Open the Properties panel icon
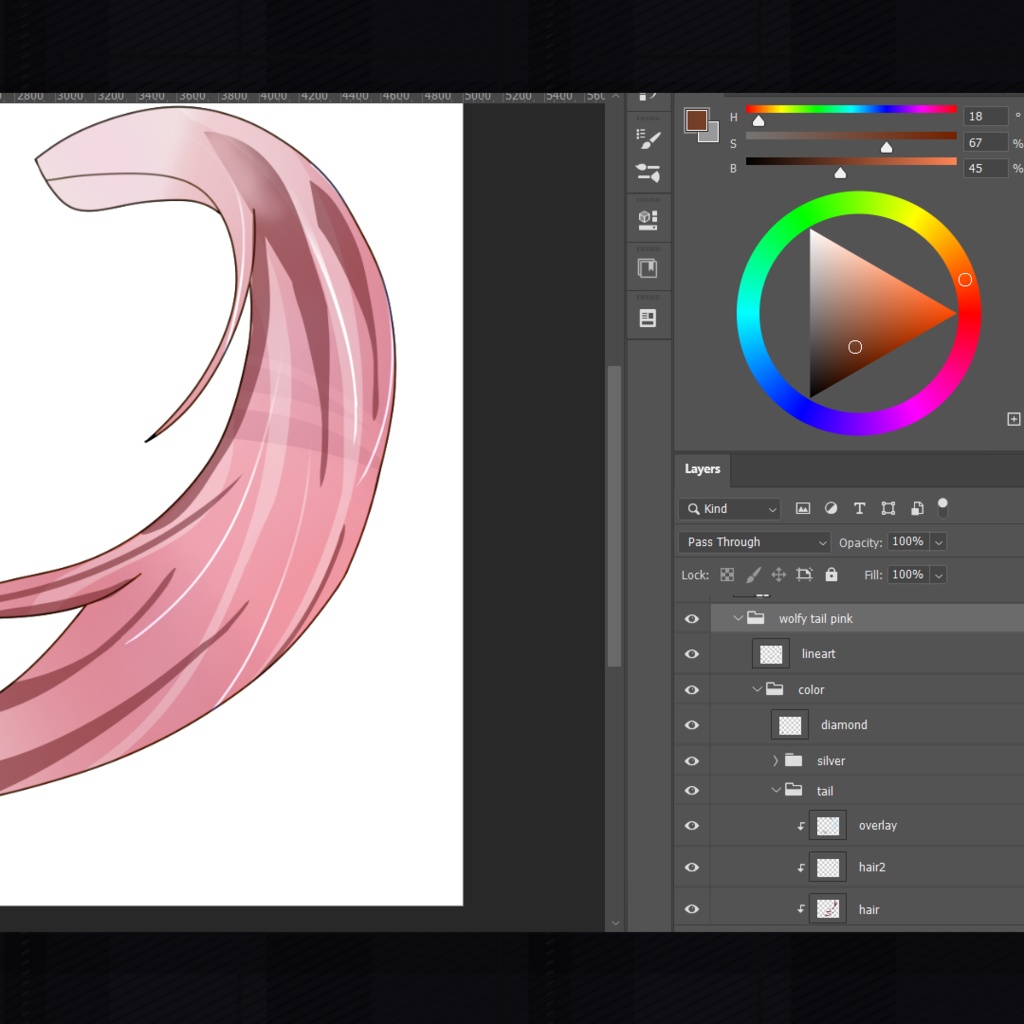This screenshot has width=1024, height=1024. [648, 318]
